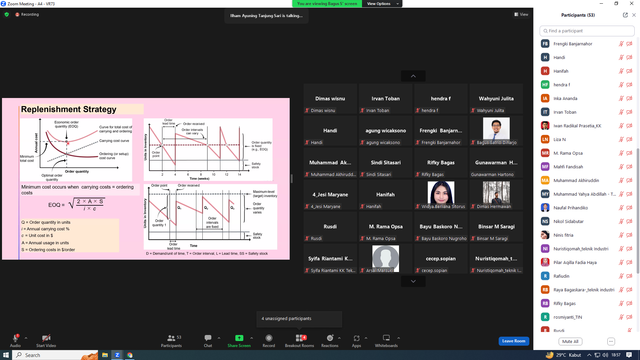Screen dimensions: 640x360
Task: Expand arrow beside Reactions
Action: (x=339, y=338)
